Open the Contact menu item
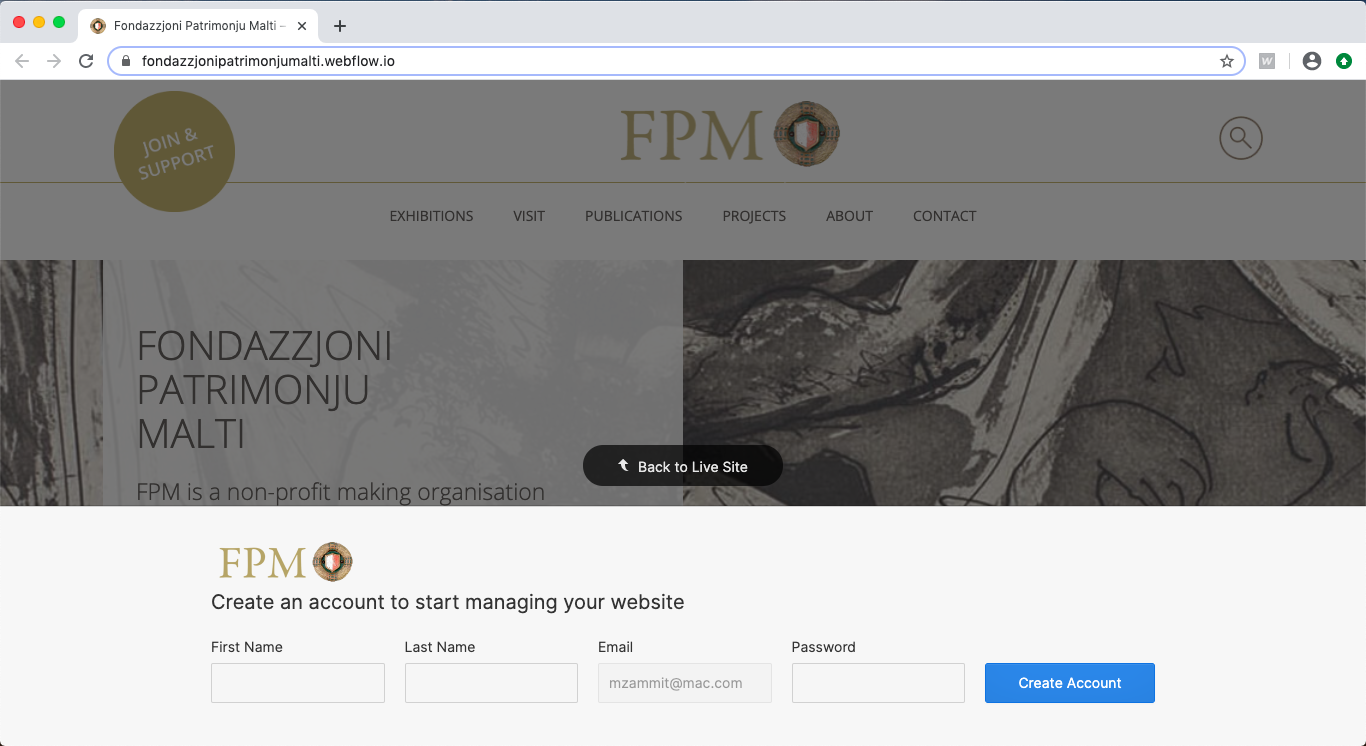The height and width of the screenshot is (746, 1366). coord(945,216)
